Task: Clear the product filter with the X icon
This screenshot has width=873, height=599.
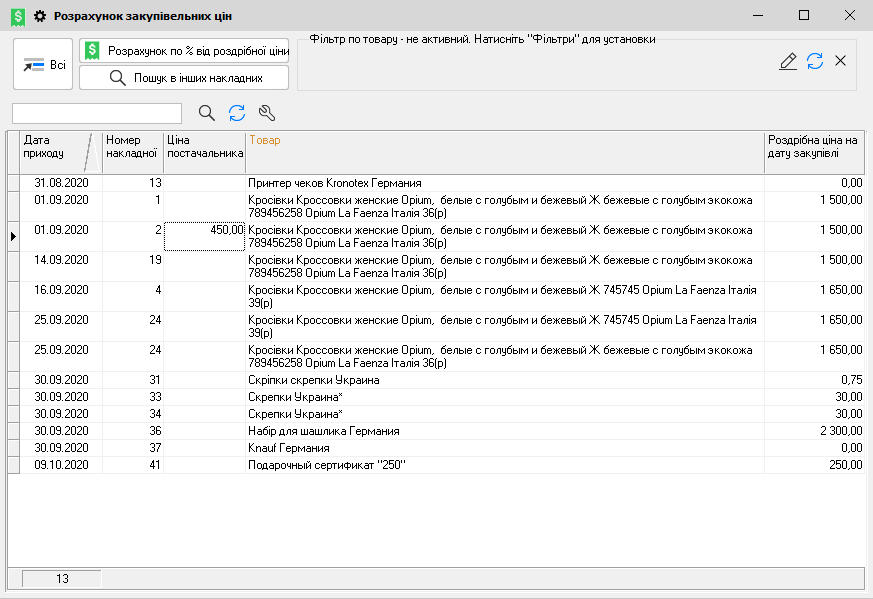Action: 840,61
